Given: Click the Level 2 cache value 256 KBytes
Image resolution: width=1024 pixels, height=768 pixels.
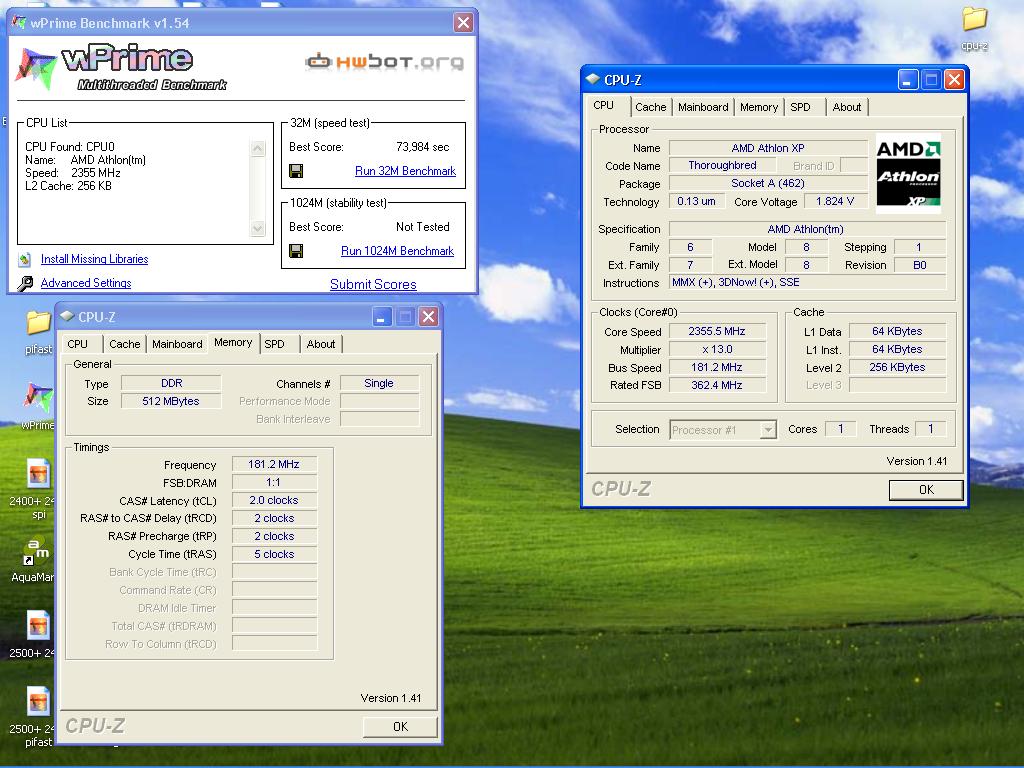Looking at the screenshot, I should click(x=897, y=368).
